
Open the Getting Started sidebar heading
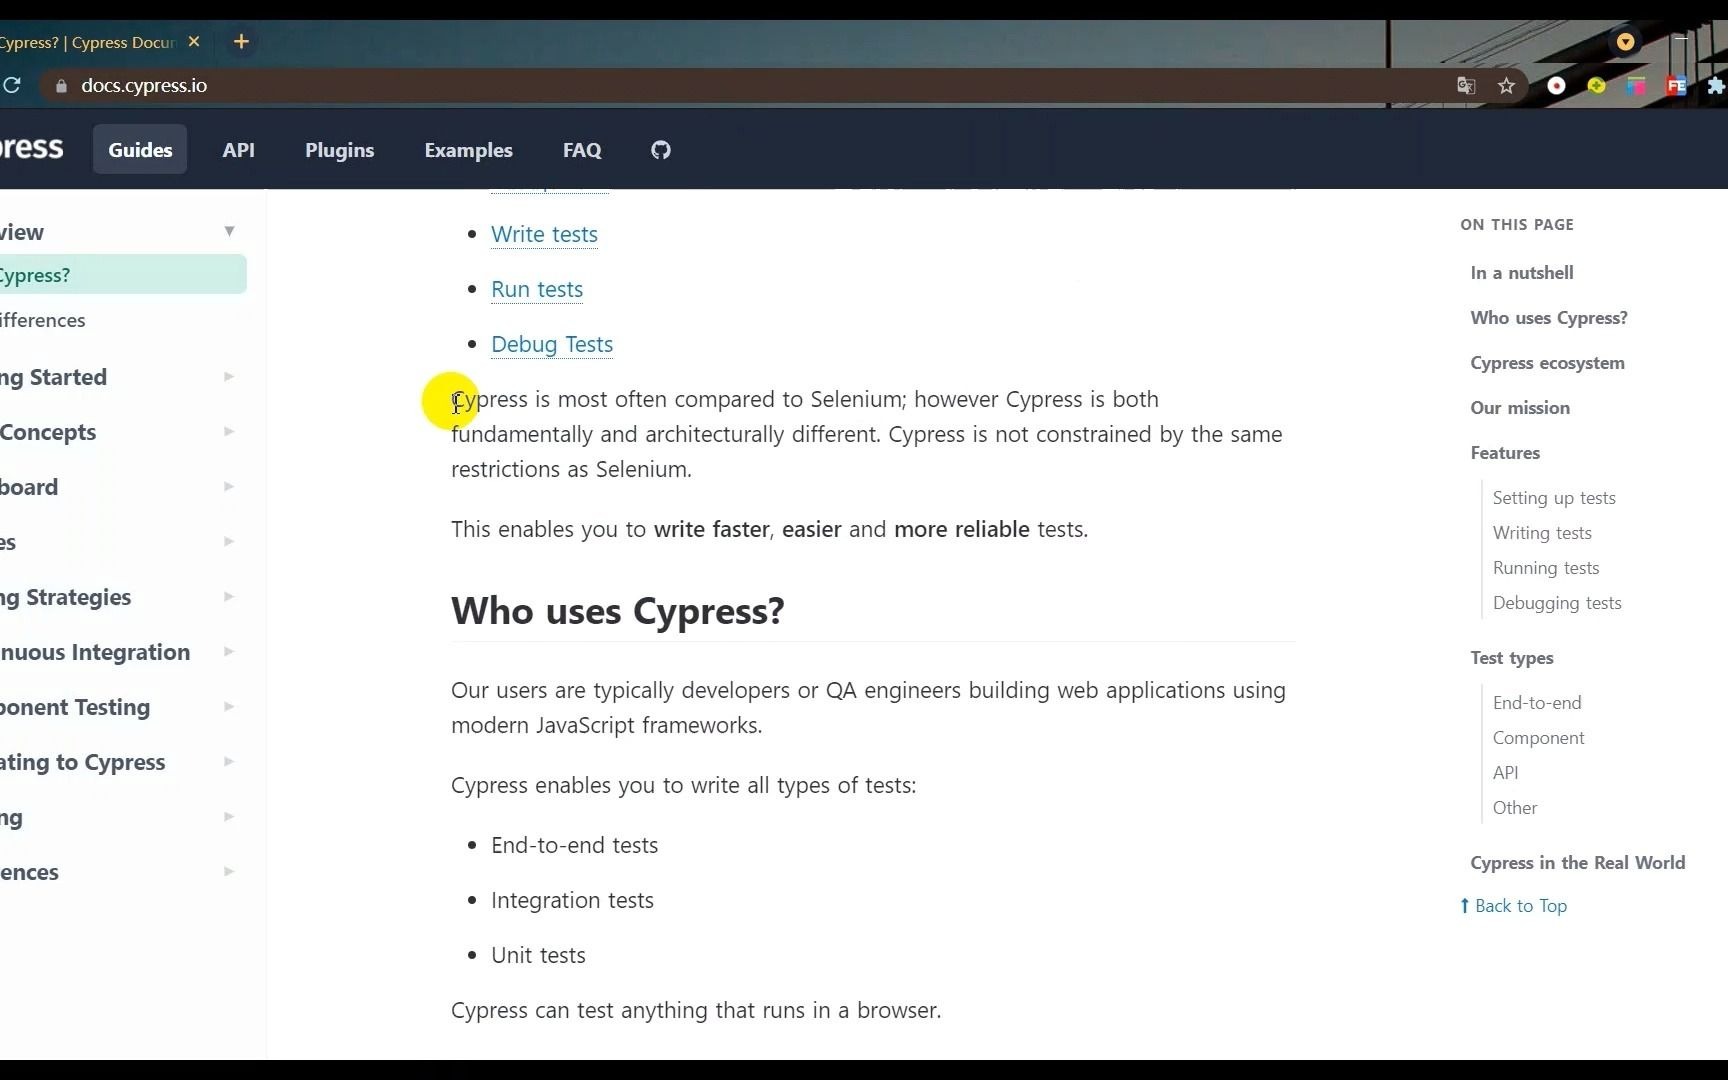pos(53,378)
